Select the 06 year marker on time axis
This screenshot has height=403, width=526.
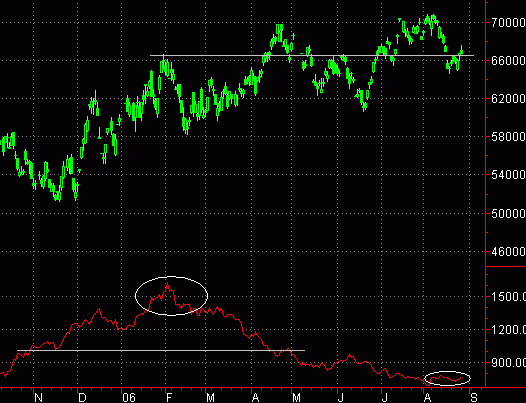[x=128, y=398]
